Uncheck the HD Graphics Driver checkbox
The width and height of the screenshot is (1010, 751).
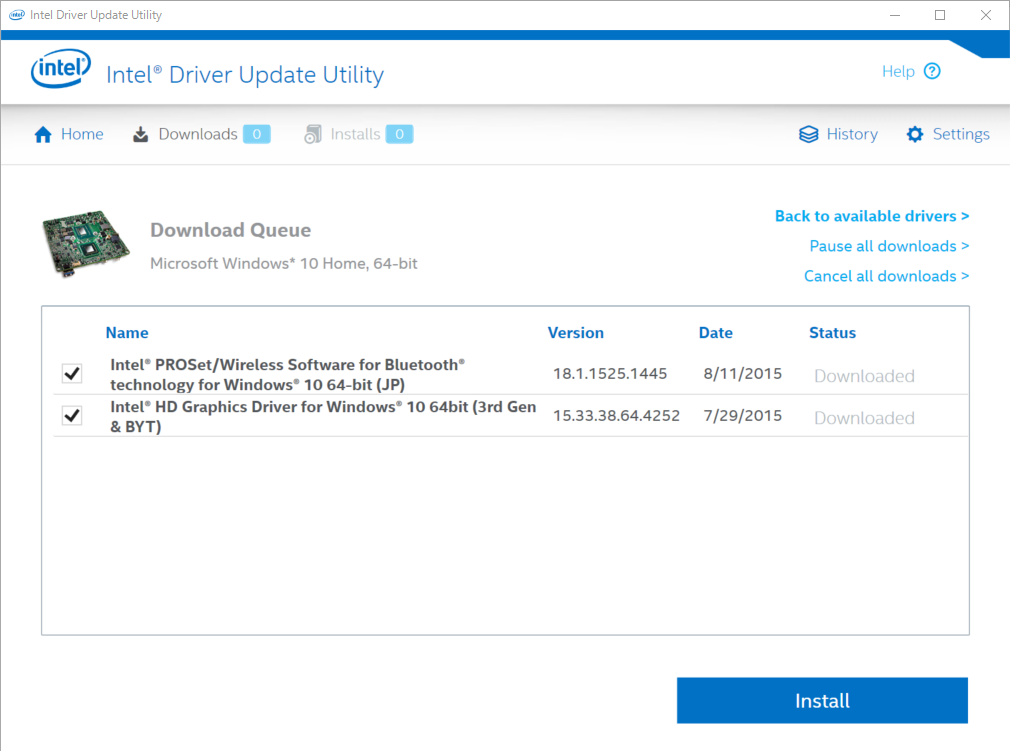(x=72, y=415)
